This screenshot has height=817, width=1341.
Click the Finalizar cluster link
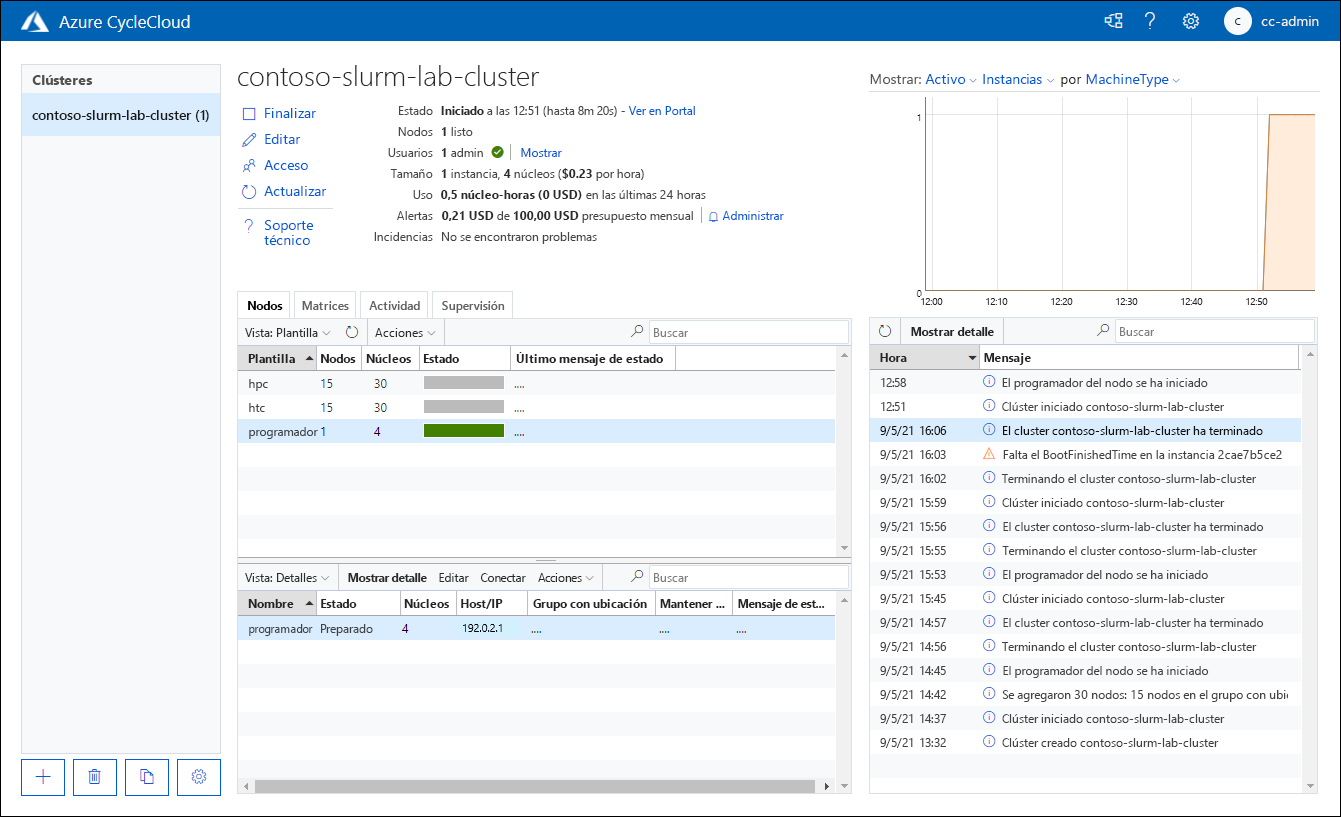coord(289,114)
